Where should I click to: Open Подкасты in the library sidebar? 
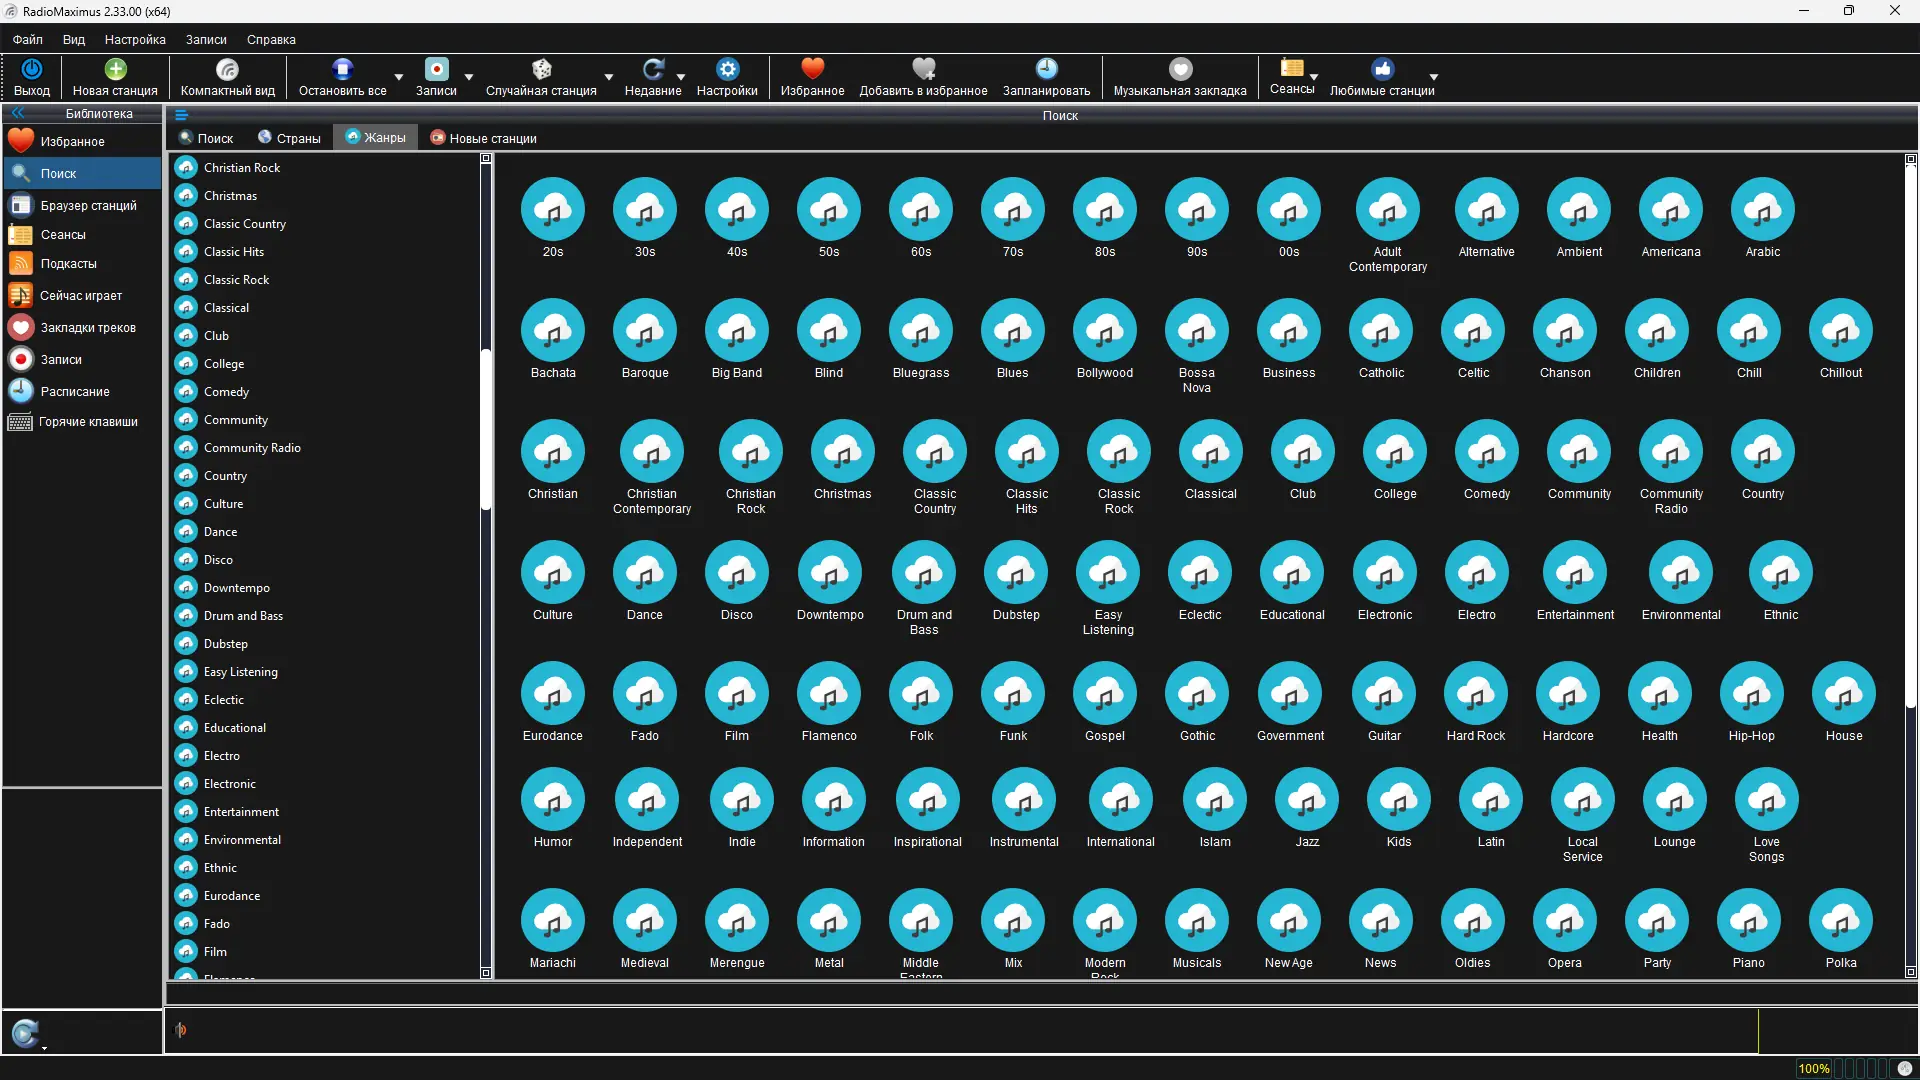(x=68, y=264)
